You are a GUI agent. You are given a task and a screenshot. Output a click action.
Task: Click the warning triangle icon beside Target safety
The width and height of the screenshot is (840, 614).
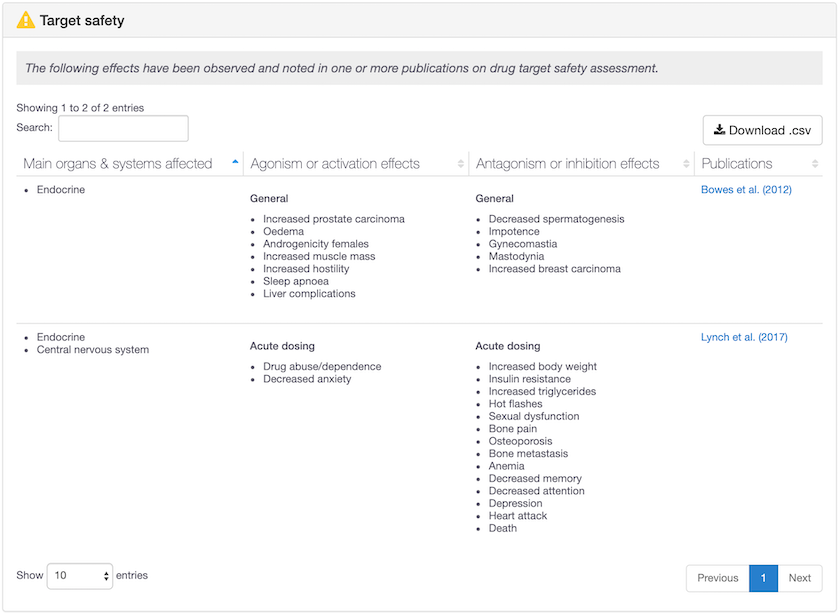pyautogui.click(x=26, y=20)
